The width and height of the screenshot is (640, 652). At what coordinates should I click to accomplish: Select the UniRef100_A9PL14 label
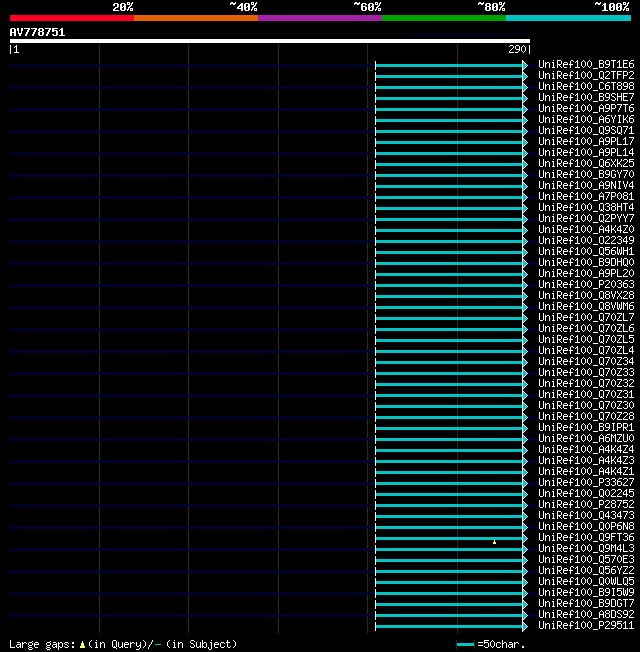pos(586,153)
